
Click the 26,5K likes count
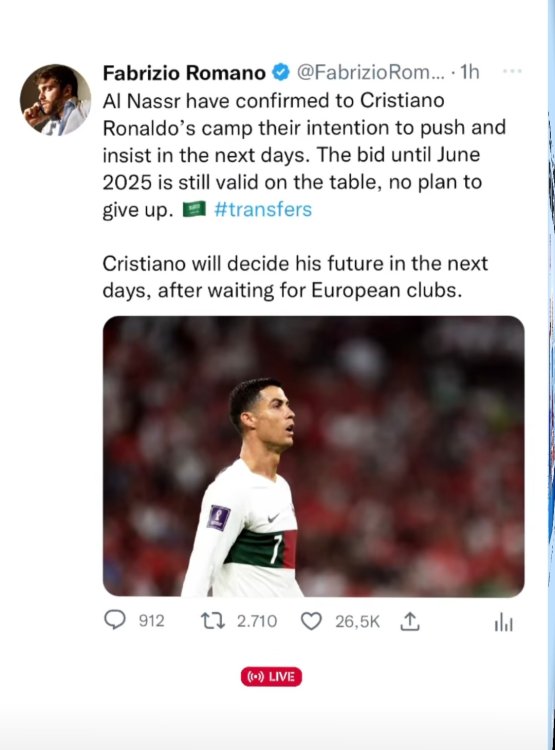pyautogui.click(x=357, y=622)
